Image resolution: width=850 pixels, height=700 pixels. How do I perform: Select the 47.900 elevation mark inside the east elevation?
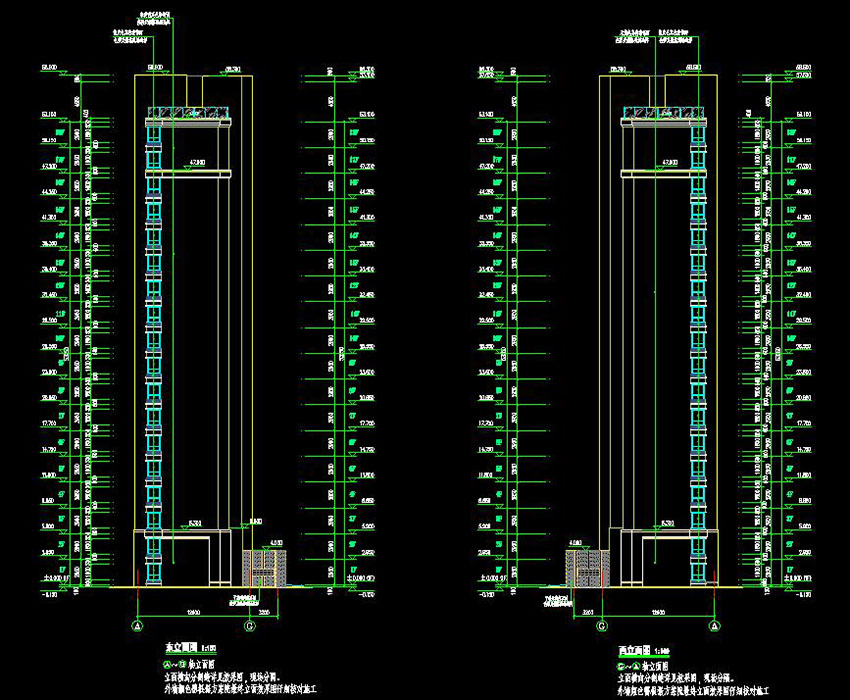(x=197, y=162)
